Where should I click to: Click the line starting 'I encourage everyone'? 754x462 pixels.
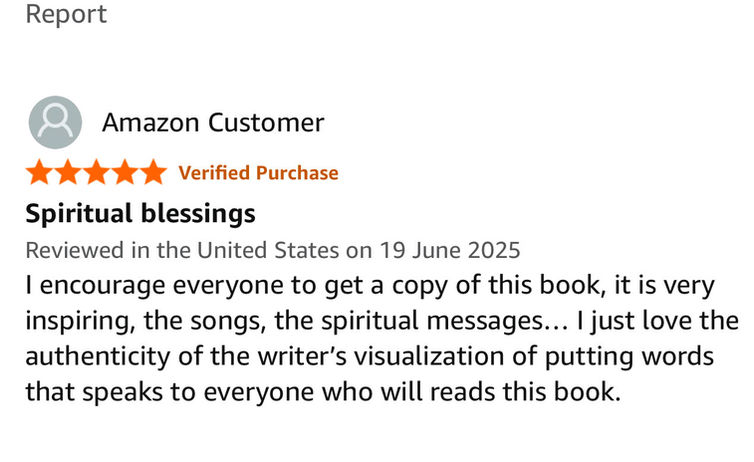pyautogui.click(x=370, y=286)
